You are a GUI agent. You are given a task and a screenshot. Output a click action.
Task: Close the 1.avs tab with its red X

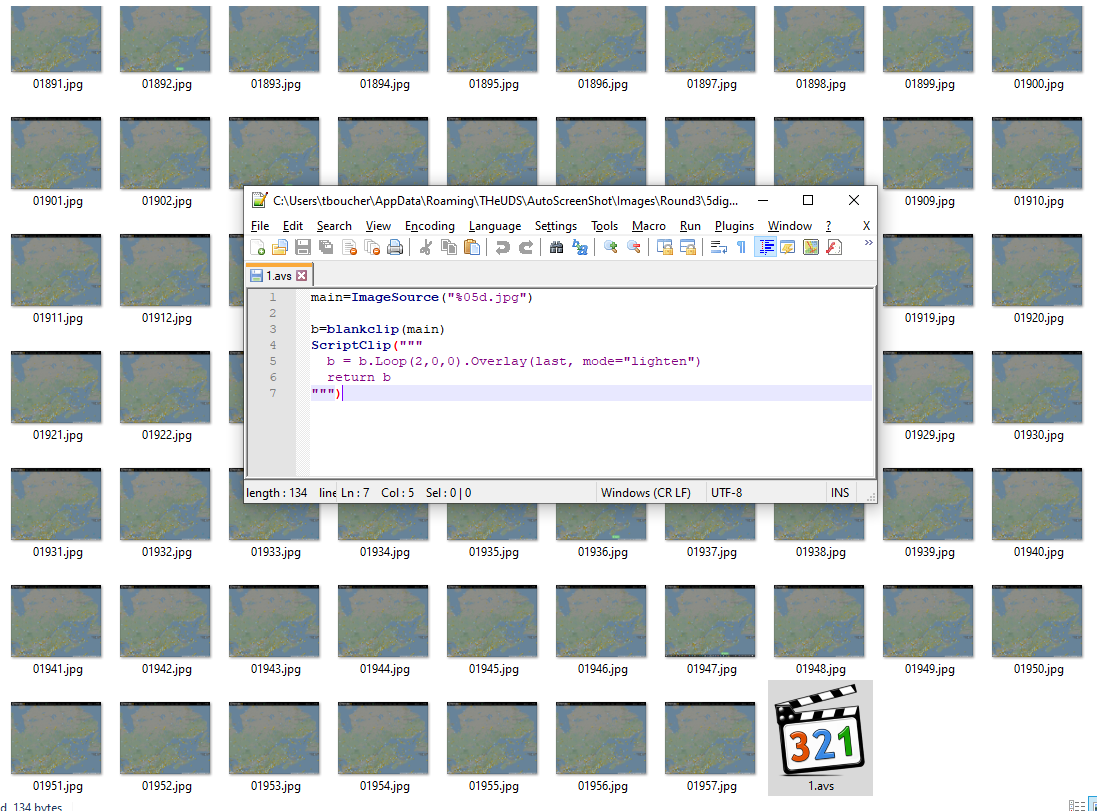(x=302, y=276)
